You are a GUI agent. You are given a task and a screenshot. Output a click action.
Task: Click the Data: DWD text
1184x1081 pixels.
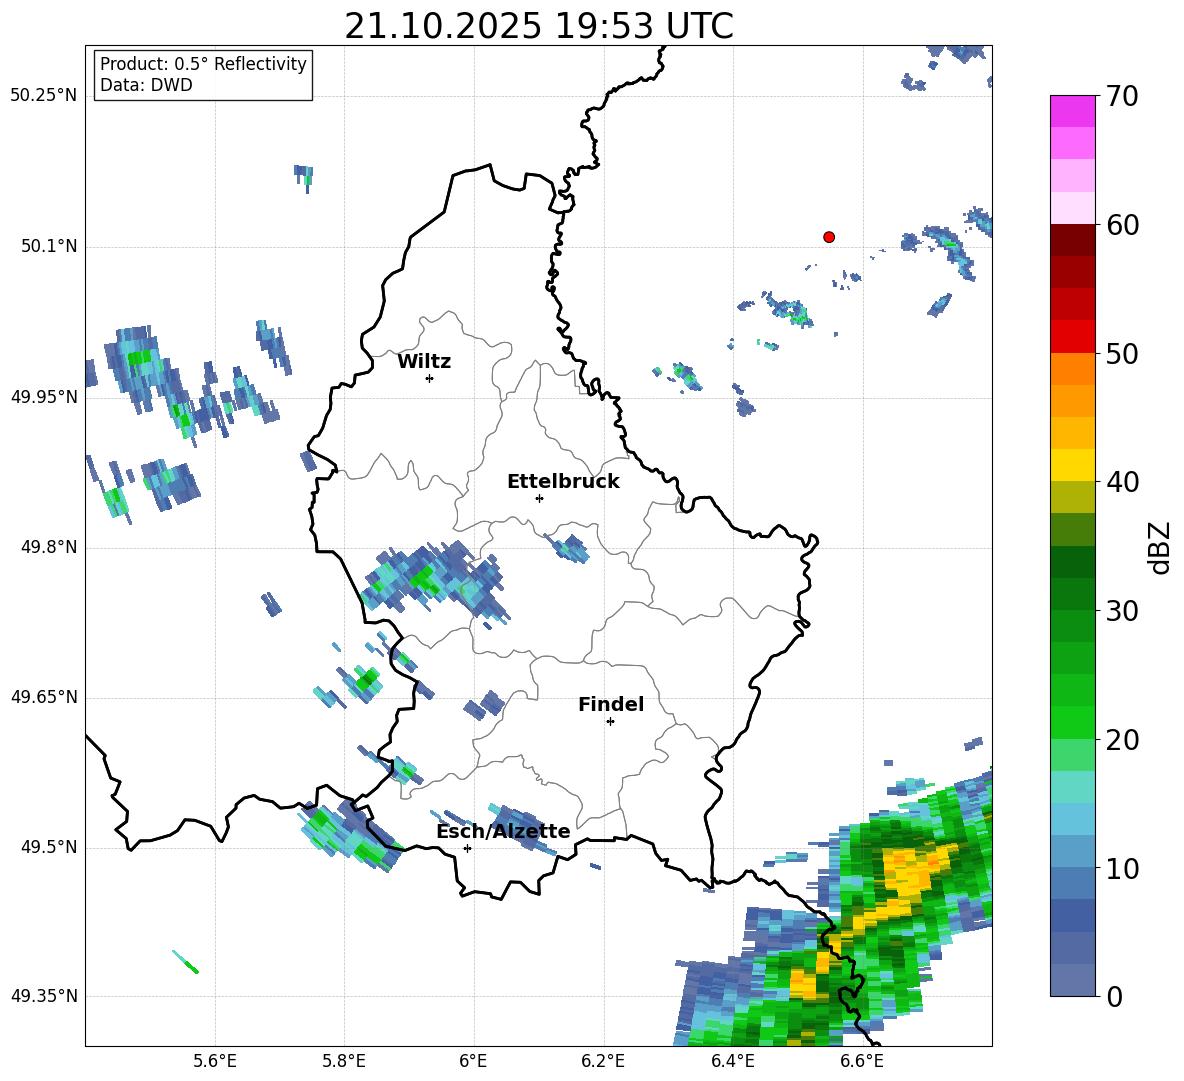coord(146,85)
